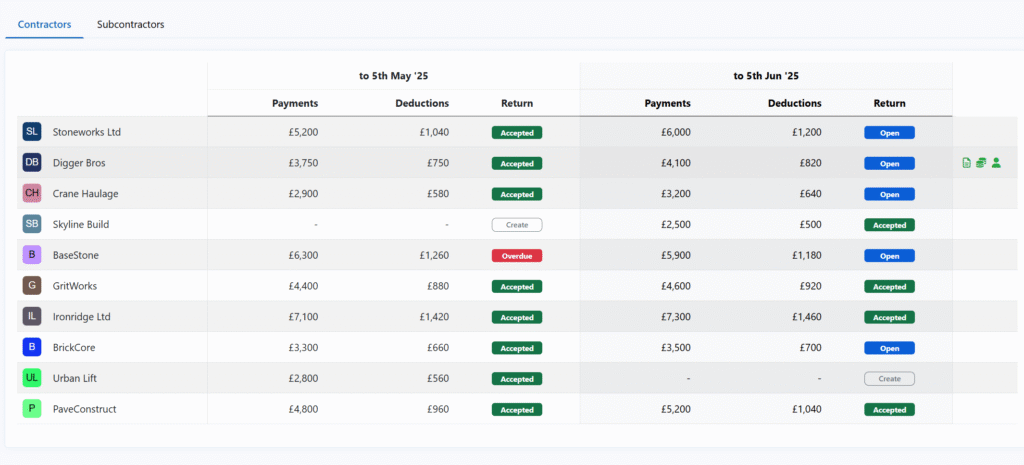View Skyline Build's Accepted June return
This screenshot has height=465, width=1024.
click(x=889, y=225)
